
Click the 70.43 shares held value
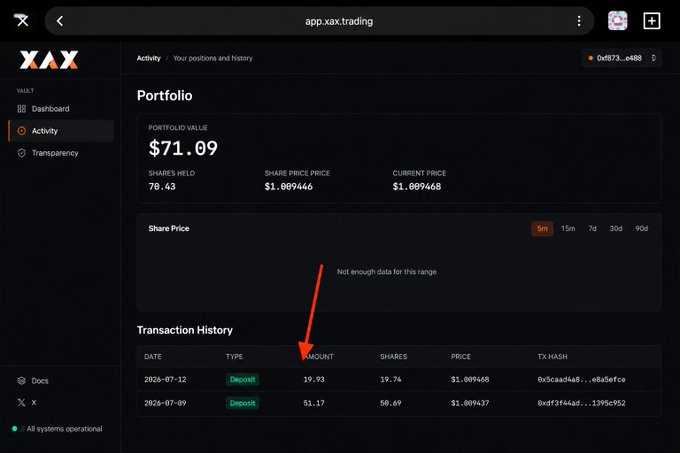pyautogui.click(x=162, y=187)
